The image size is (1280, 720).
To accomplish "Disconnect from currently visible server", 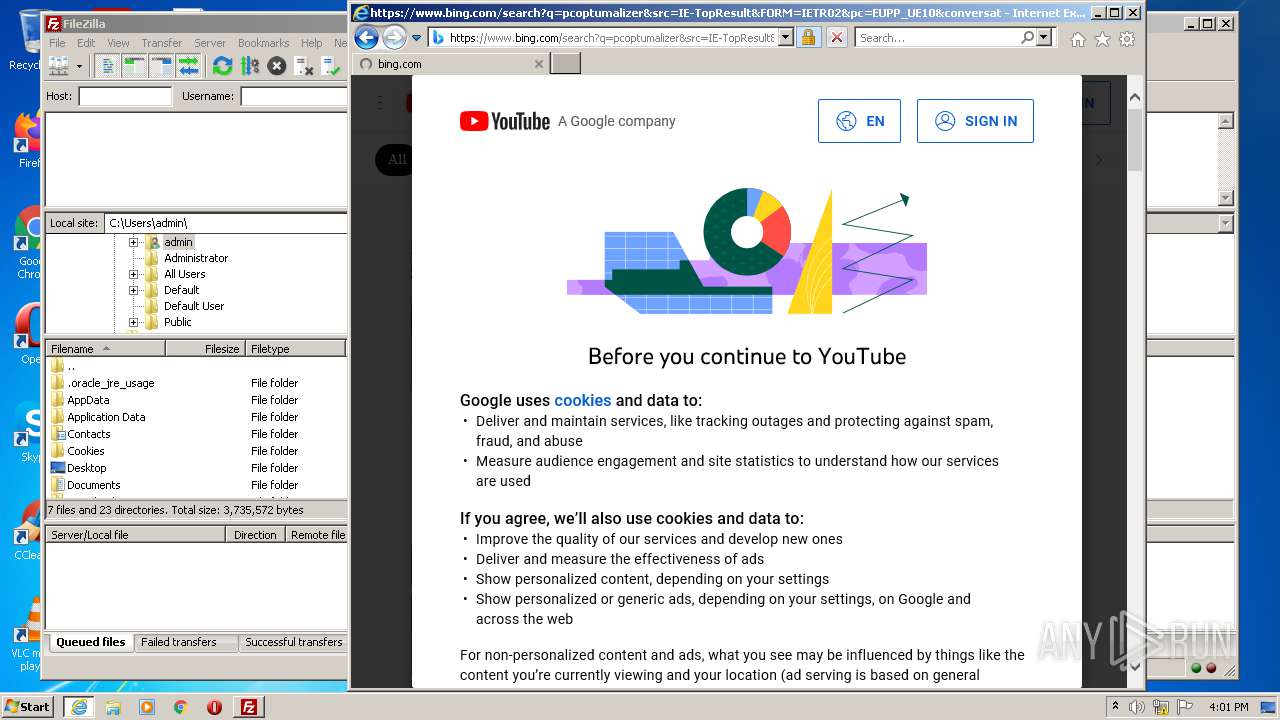I will click(x=304, y=66).
